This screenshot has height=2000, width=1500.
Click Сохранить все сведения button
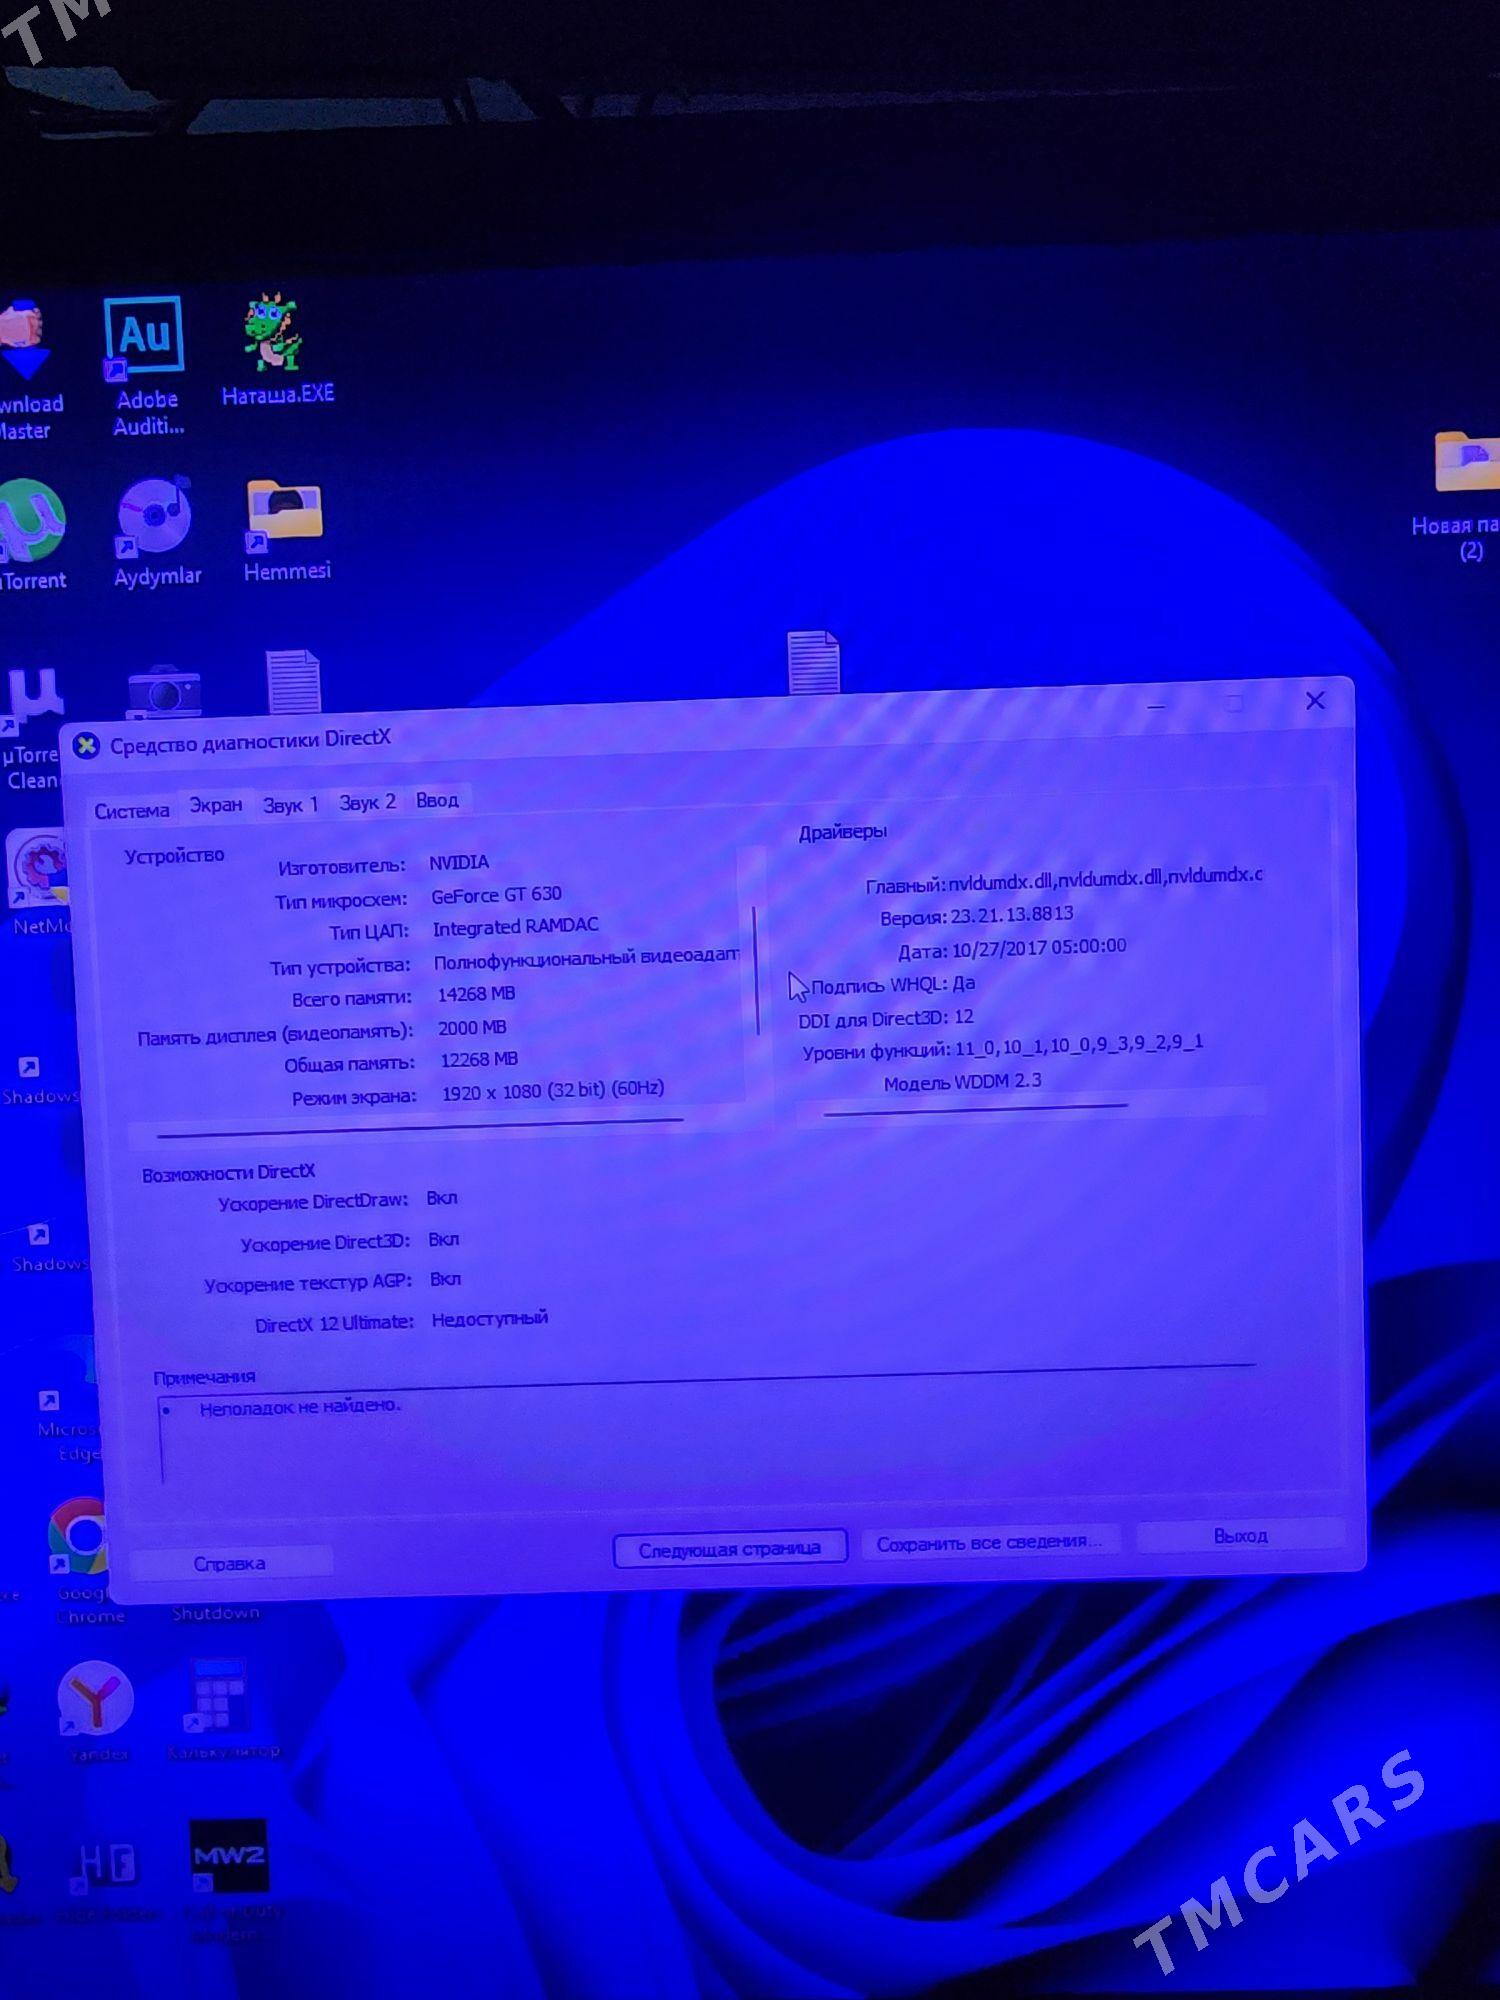click(x=988, y=1543)
